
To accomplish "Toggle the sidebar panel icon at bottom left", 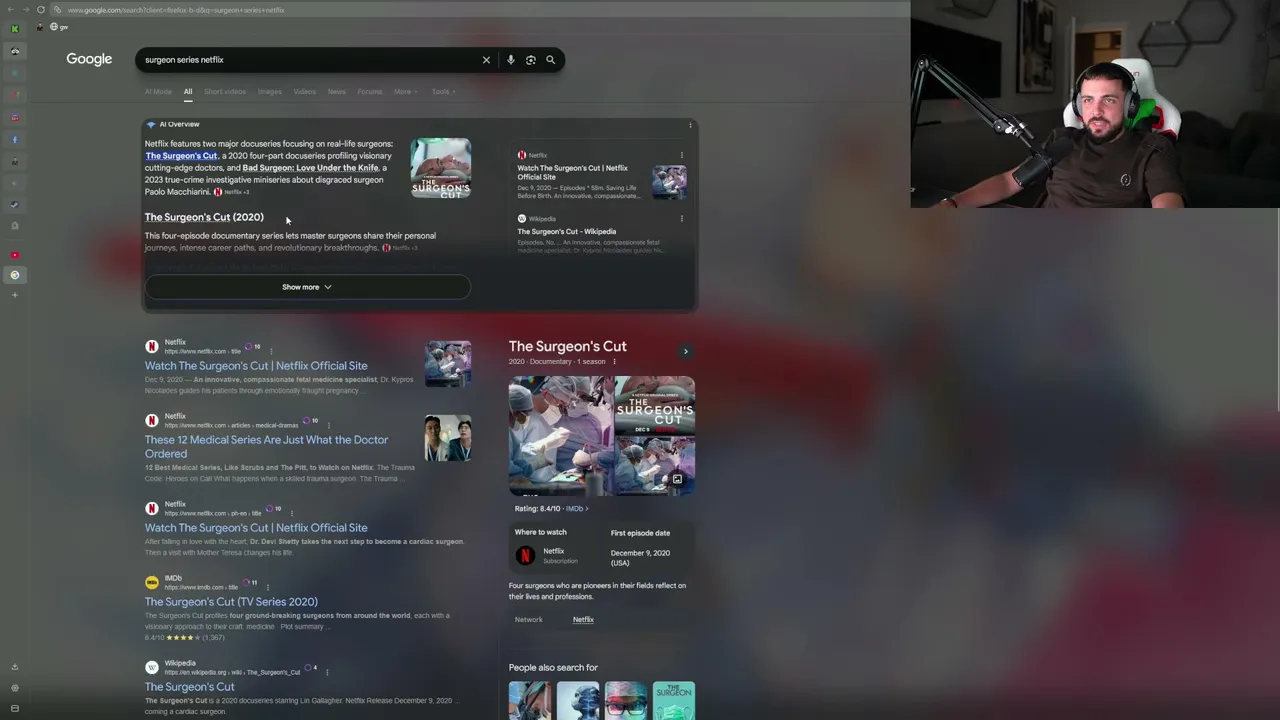I will coord(14,709).
